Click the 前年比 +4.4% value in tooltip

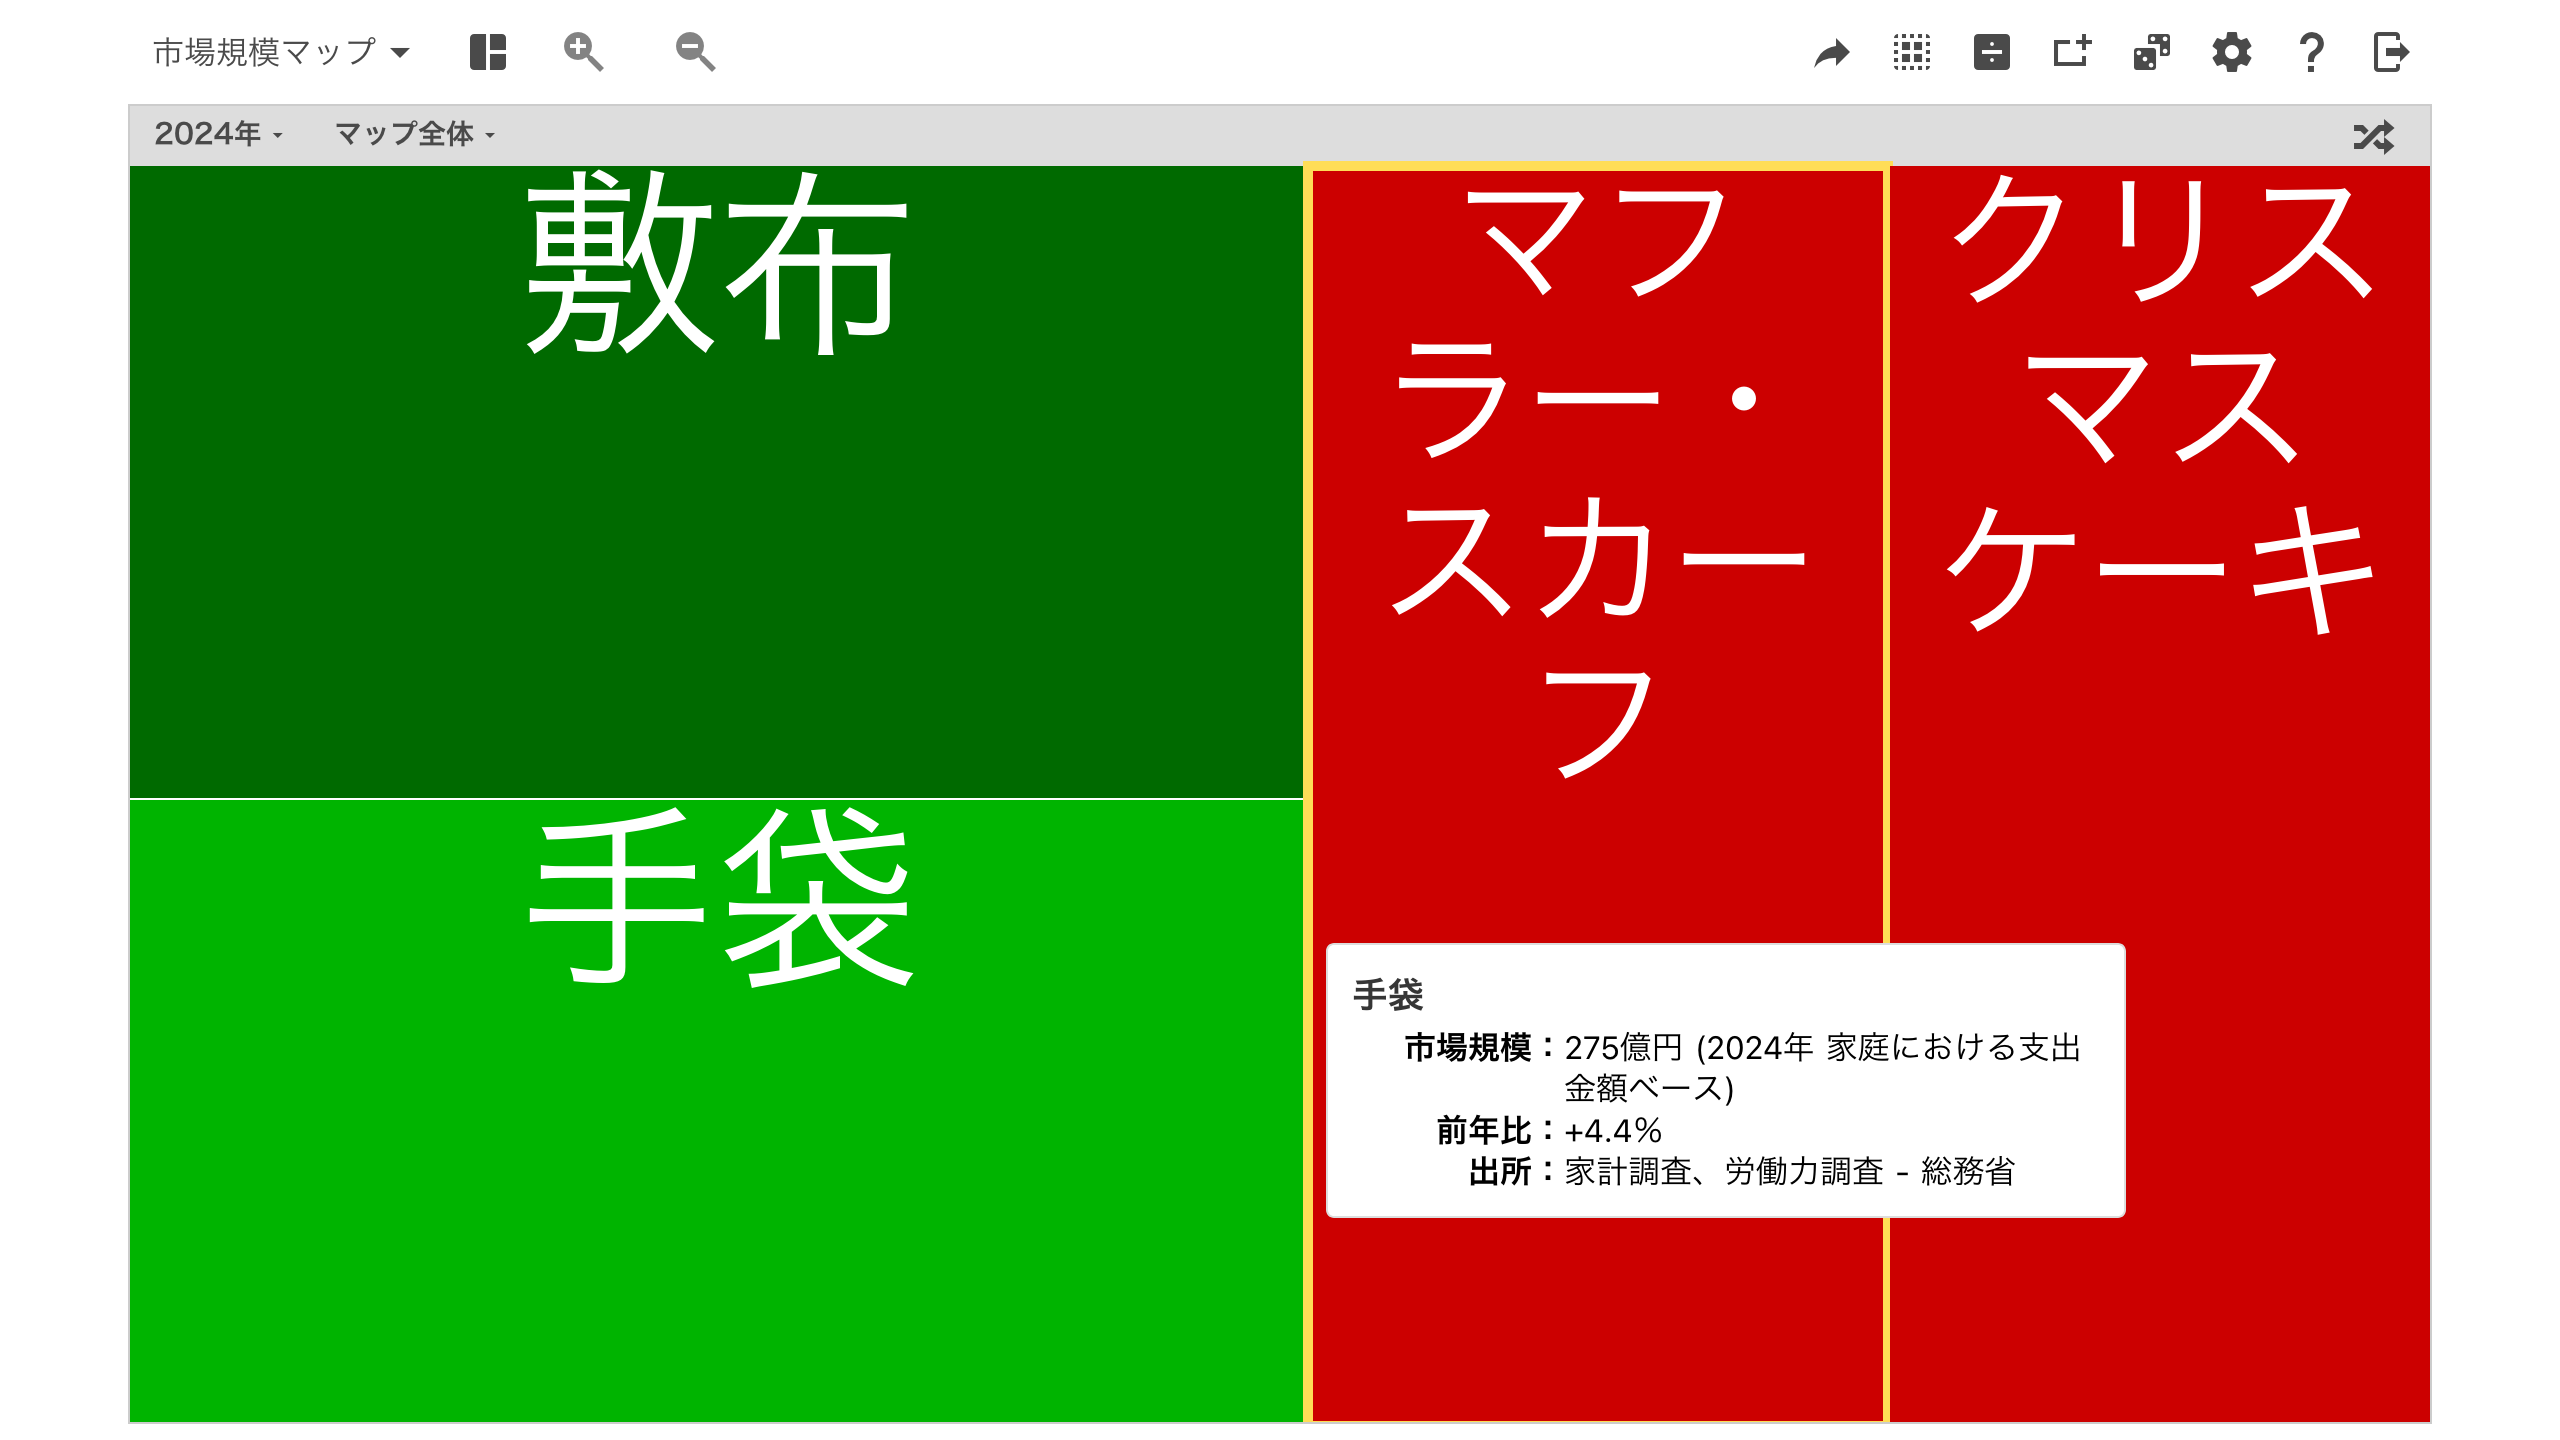click(1612, 1131)
